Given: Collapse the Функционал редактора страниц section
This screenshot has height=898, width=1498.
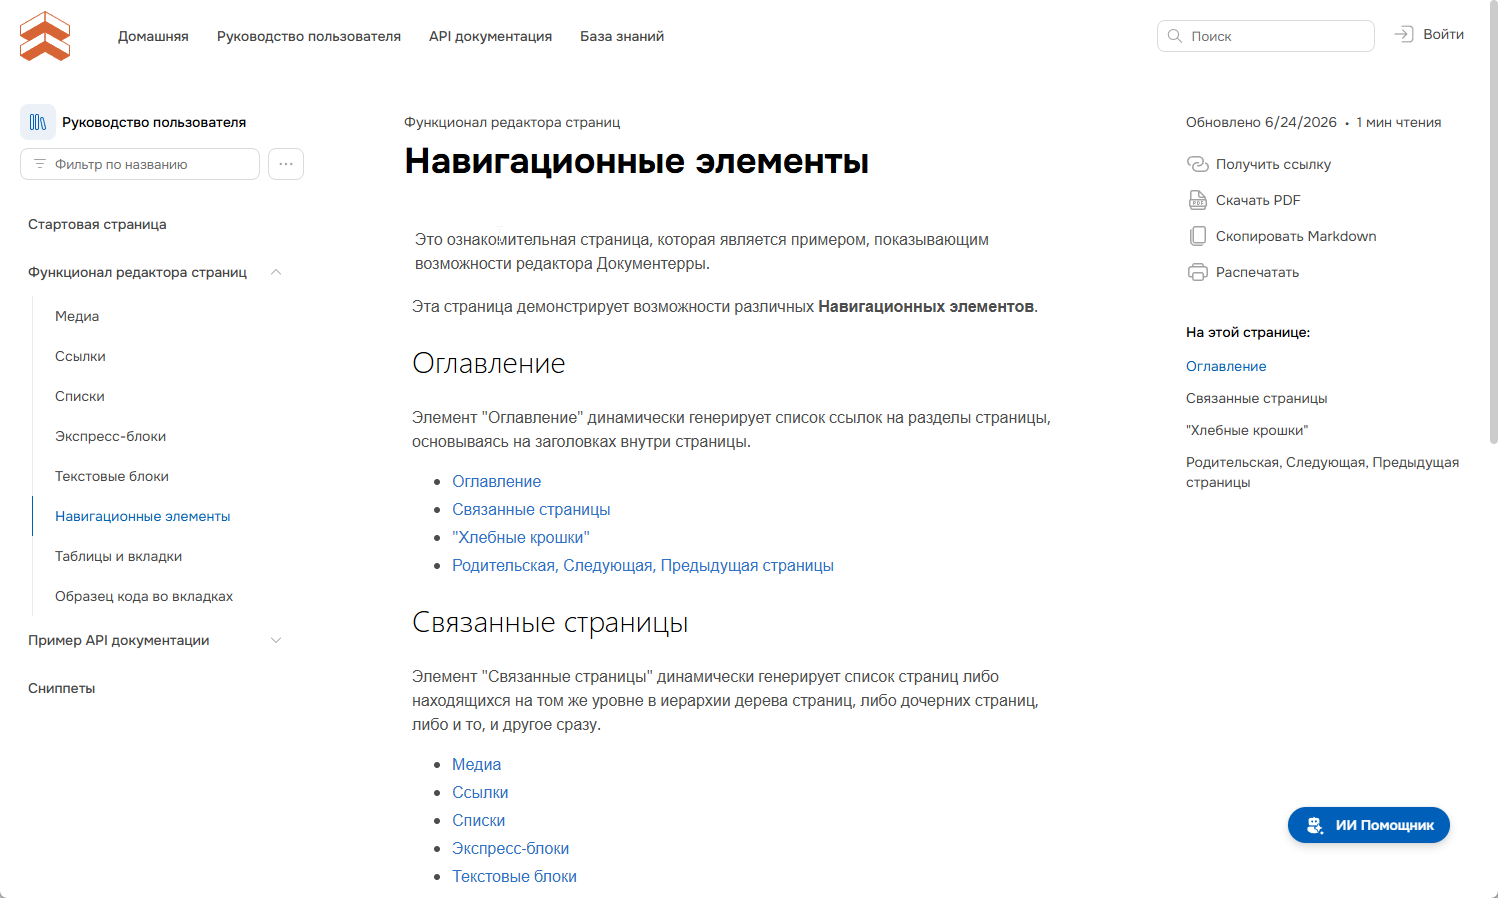Looking at the screenshot, I should pyautogui.click(x=277, y=272).
